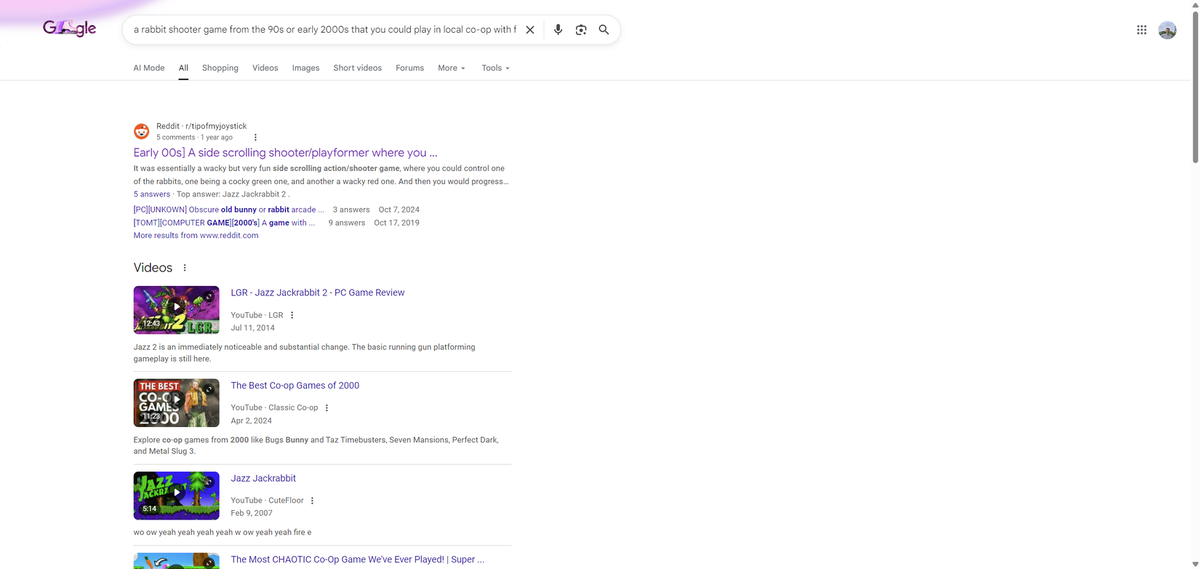1200x569 pixels.
Task: Click 'Apr 2, 2024' date text
Action: click(x=251, y=421)
